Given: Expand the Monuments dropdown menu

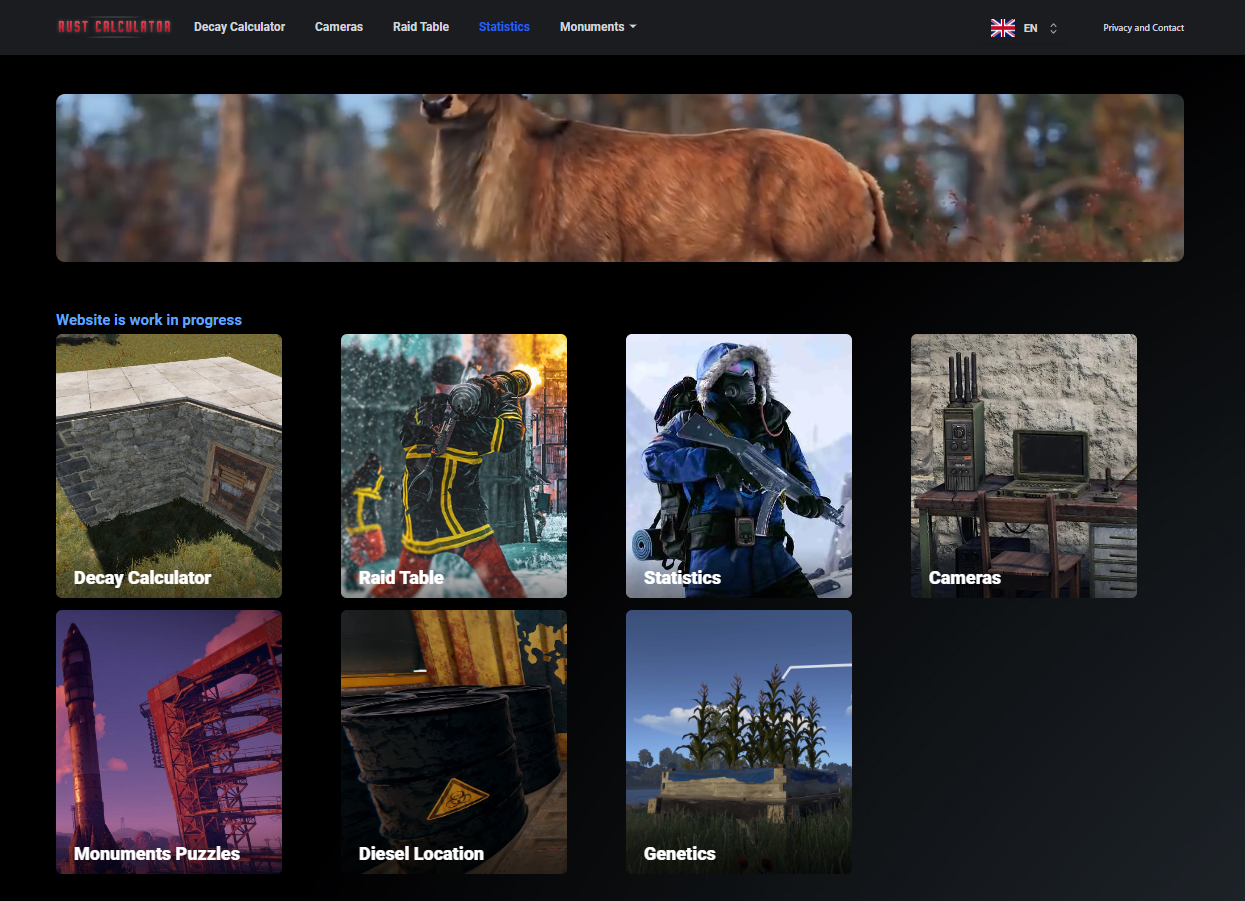Looking at the screenshot, I should pyautogui.click(x=598, y=27).
